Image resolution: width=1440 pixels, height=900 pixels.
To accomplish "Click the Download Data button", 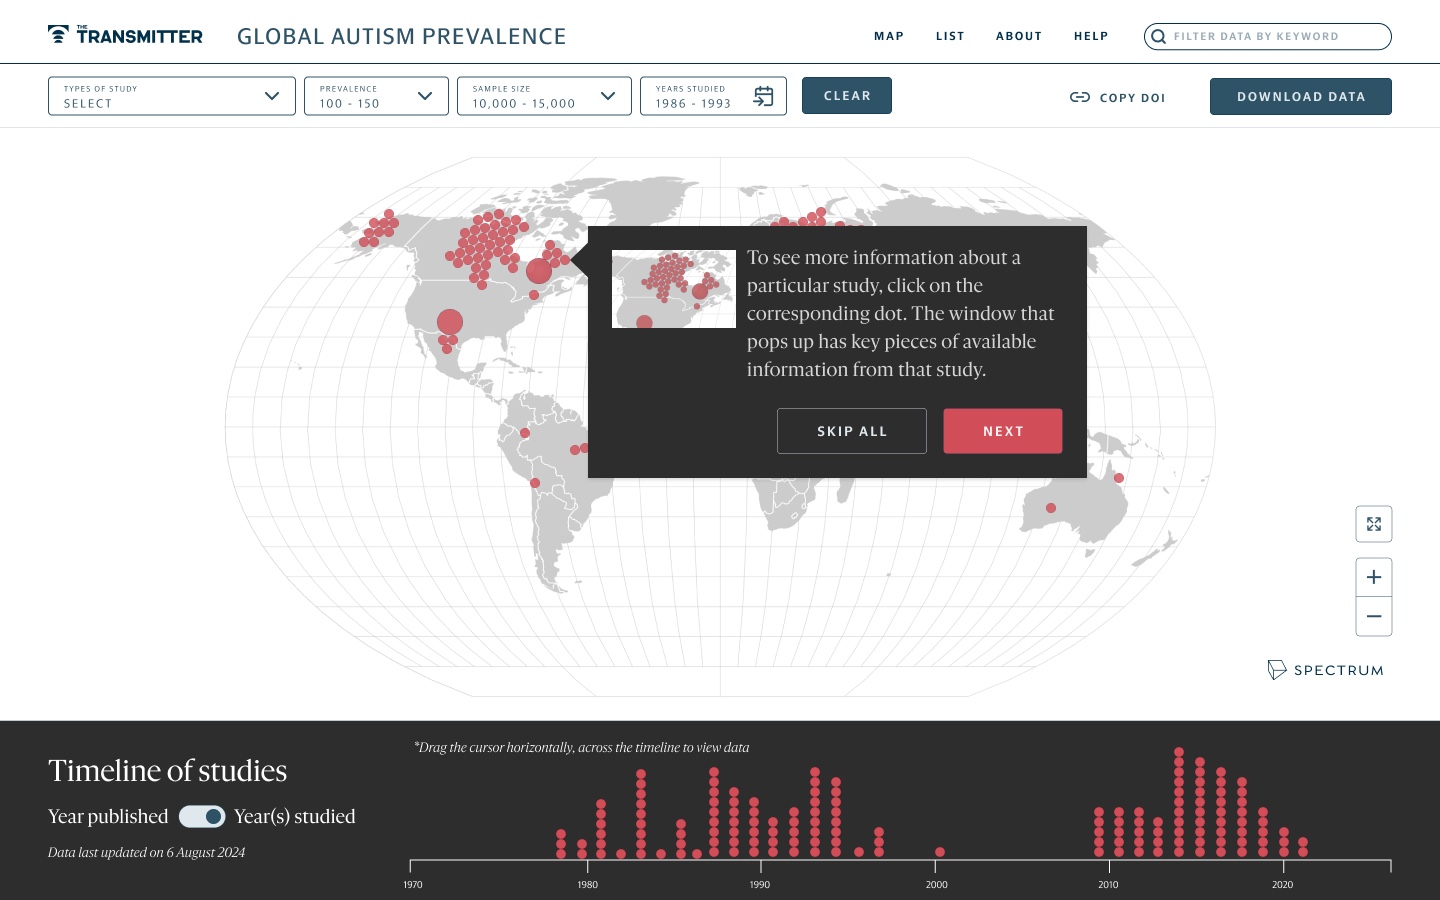I will [x=1301, y=97].
